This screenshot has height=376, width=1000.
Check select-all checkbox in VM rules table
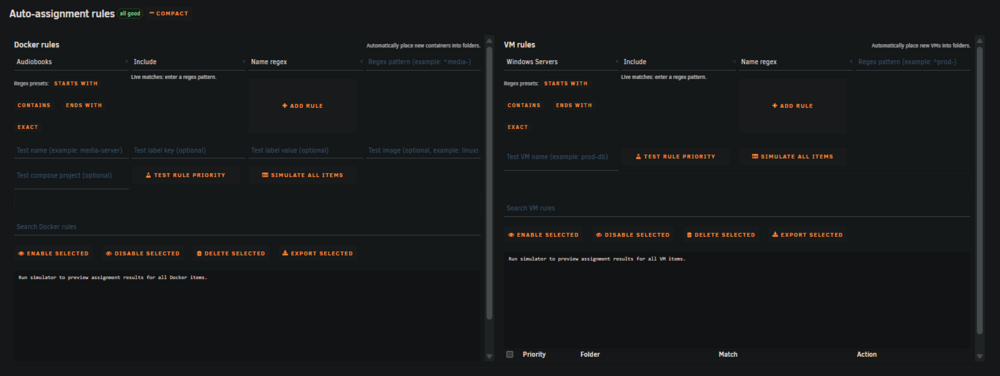coord(510,354)
